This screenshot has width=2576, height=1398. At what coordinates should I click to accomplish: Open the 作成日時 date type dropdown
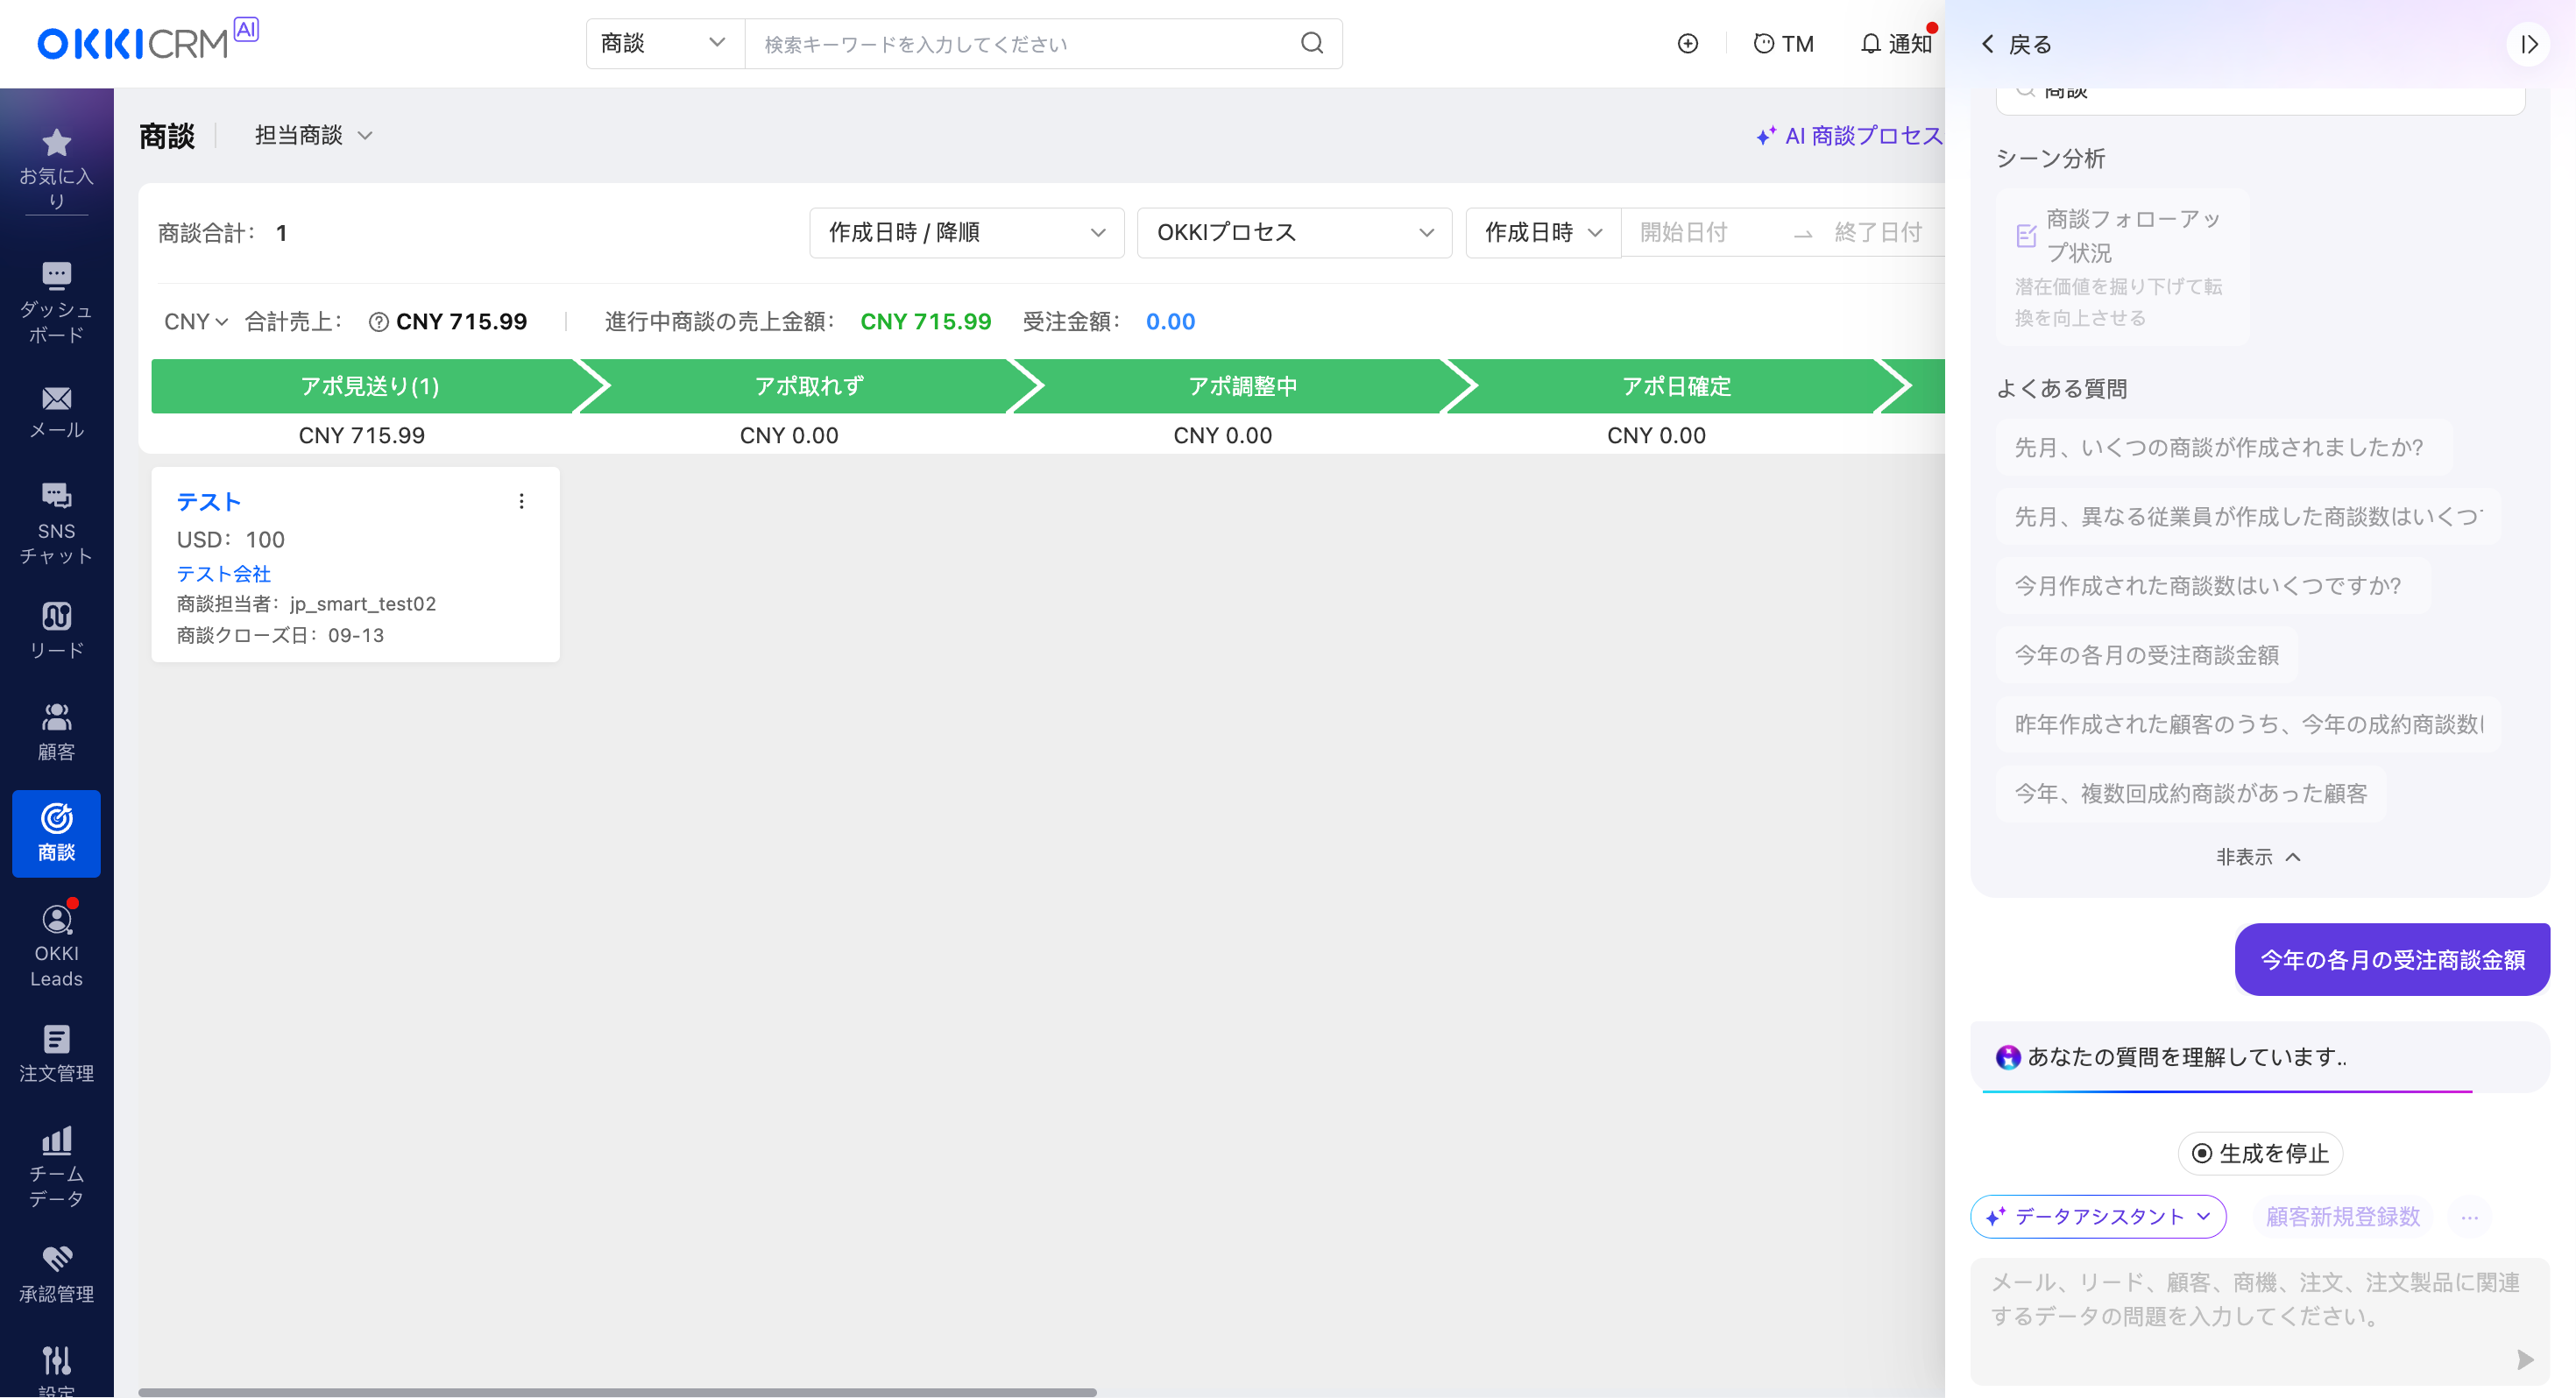(1542, 232)
